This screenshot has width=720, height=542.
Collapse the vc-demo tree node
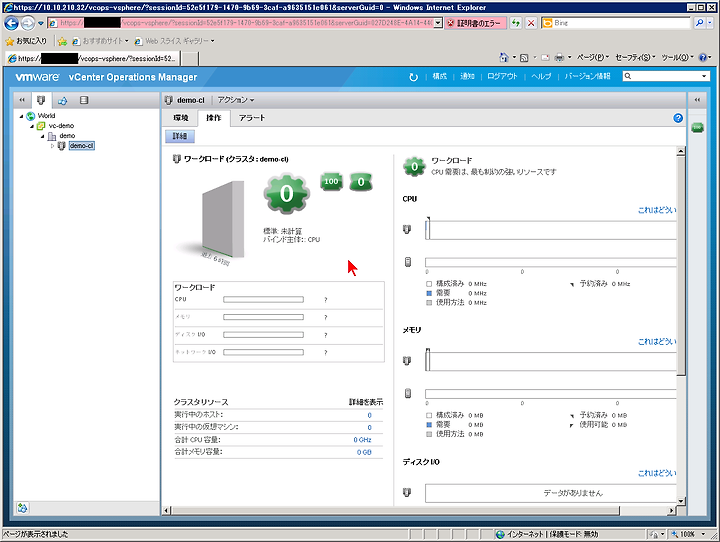(x=32, y=126)
